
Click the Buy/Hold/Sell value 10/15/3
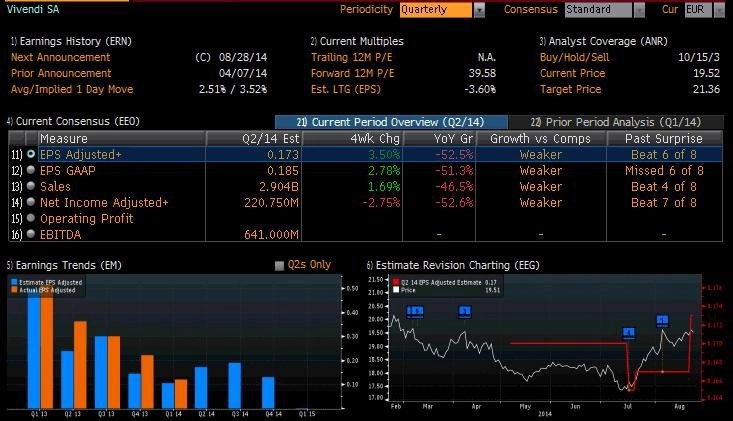click(x=699, y=57)
